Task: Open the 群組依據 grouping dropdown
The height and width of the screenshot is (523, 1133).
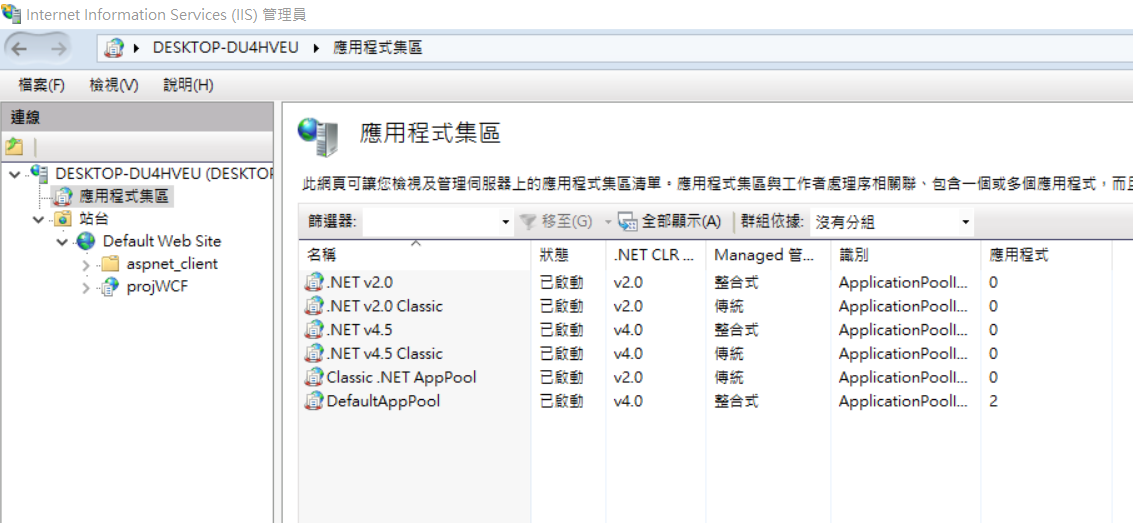Action: 965,222
